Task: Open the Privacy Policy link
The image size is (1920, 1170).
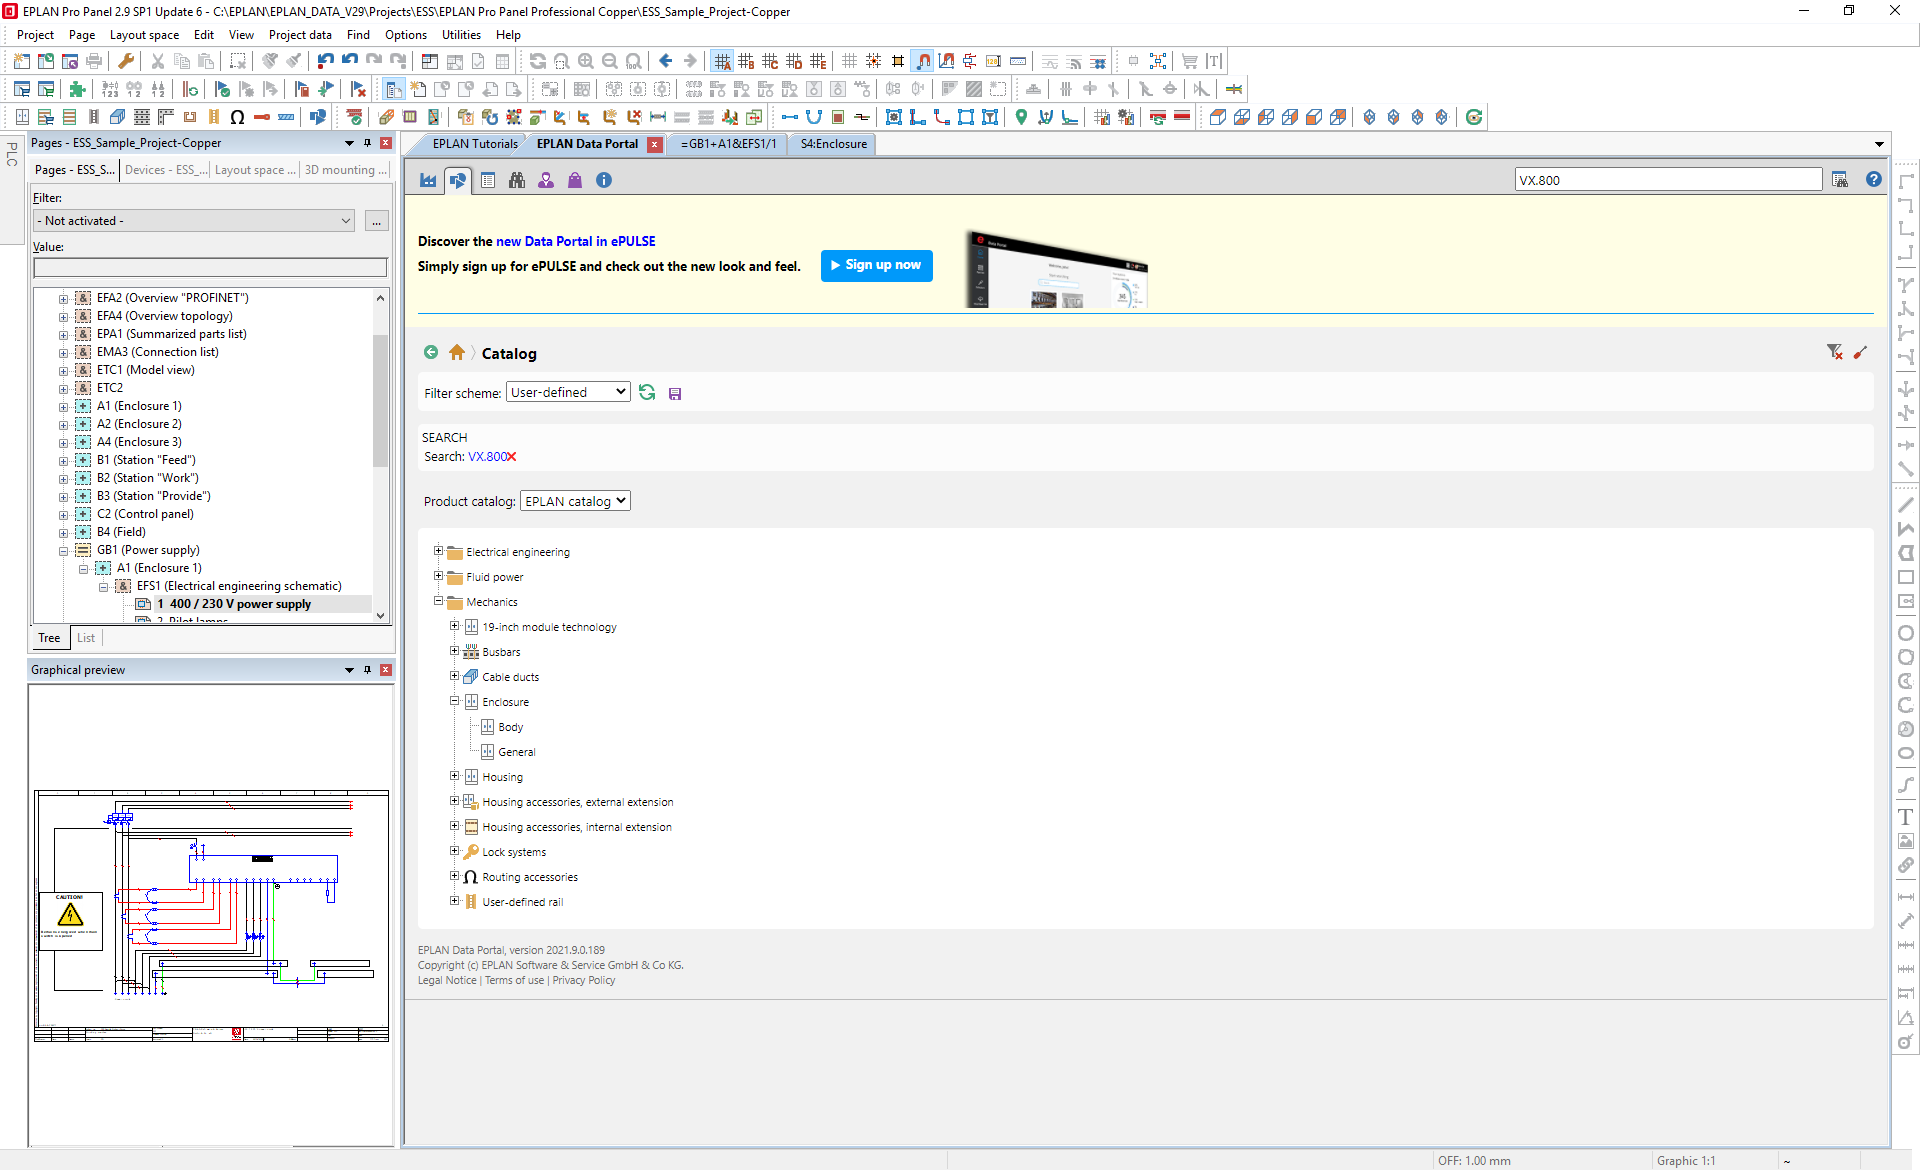Action: click(584, 980)
